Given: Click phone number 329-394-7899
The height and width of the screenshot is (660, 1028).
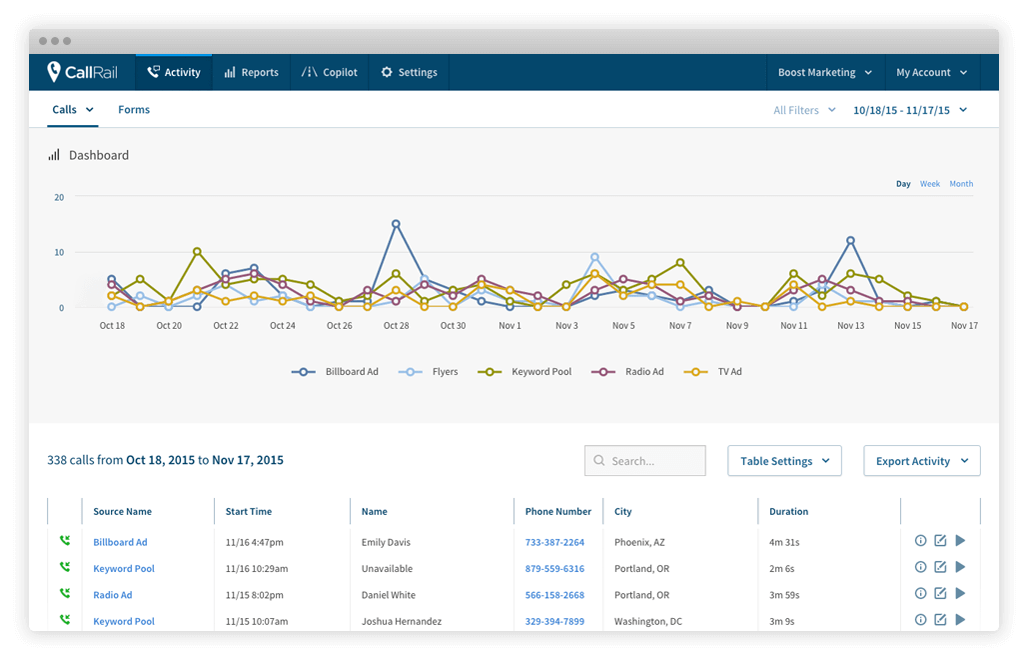Looking at the screenshot, I should click(x=555, y=621).
